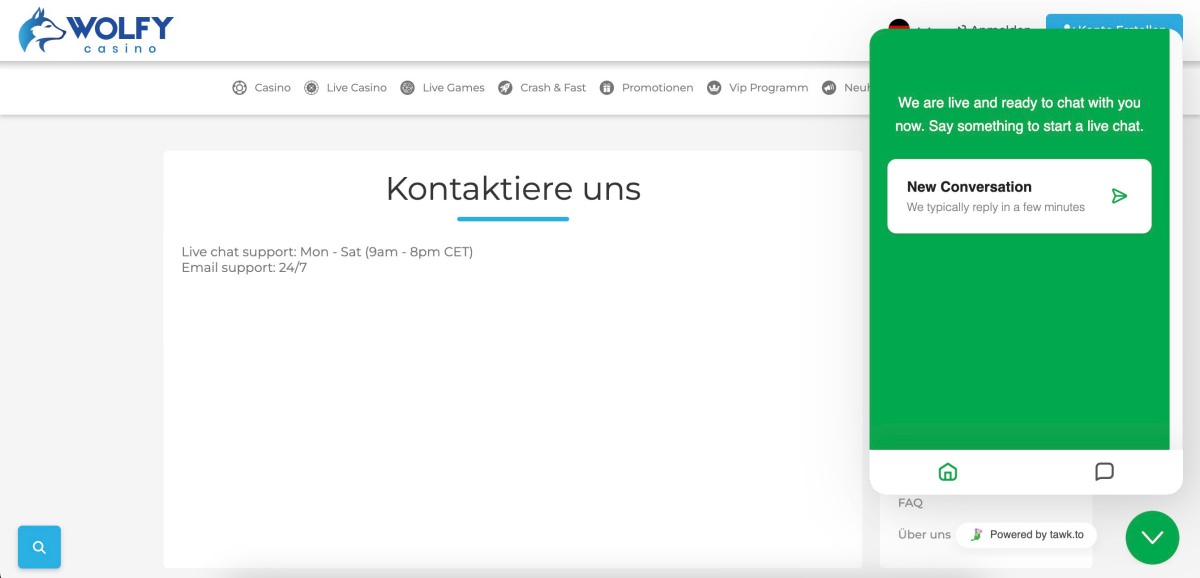Send a new conversation via arrow icon
This screenshot has height=578, width=1200.
[x=1119, y=196]
